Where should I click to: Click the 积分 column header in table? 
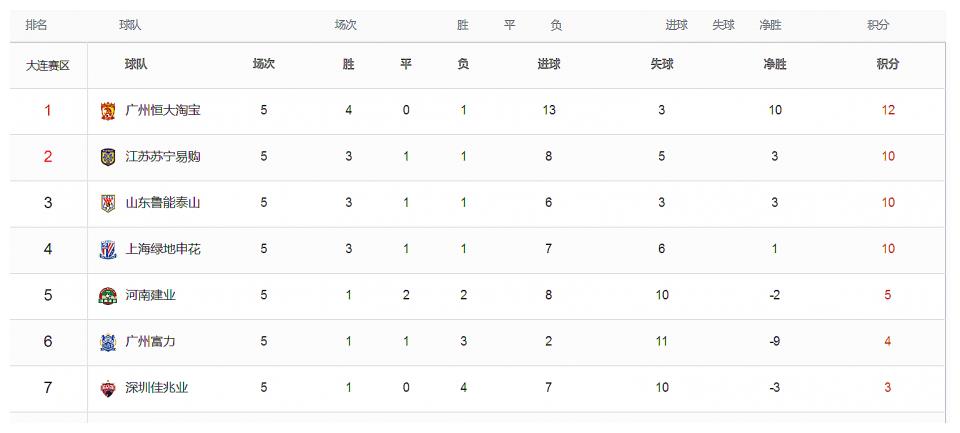888,64
